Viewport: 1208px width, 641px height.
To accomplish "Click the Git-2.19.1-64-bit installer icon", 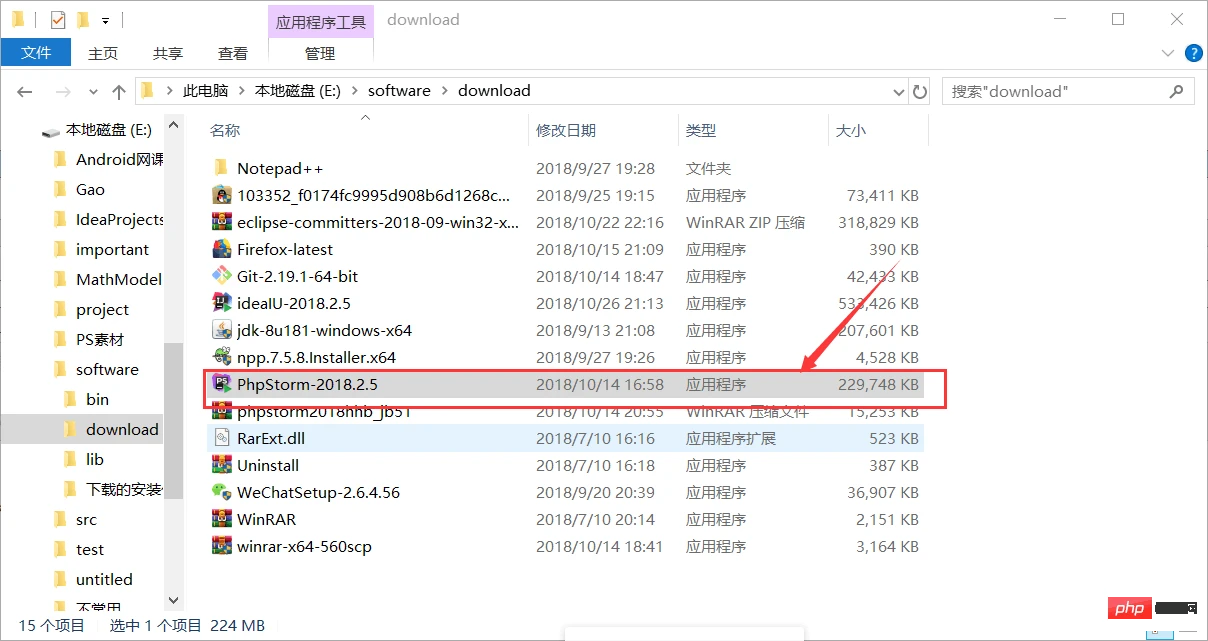I will coord(222,276).
